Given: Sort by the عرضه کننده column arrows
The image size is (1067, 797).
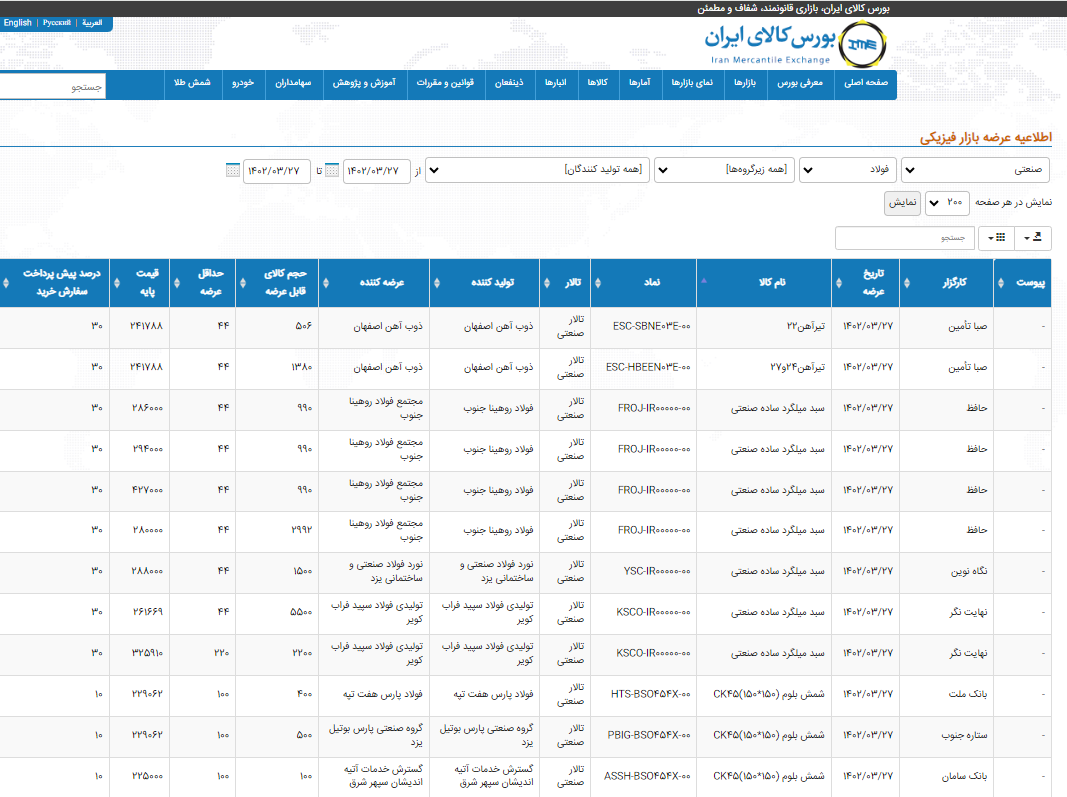Looking at the screenshot, I should (325, 282).
